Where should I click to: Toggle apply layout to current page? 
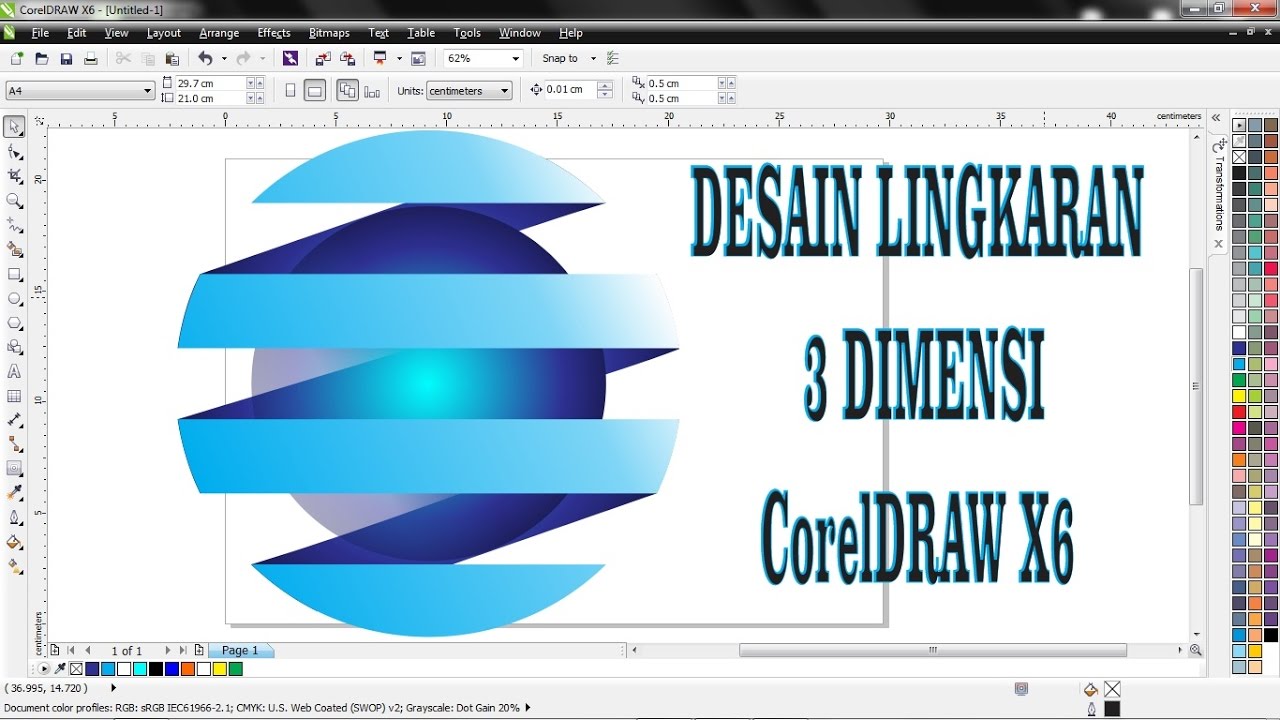(372, 91)
